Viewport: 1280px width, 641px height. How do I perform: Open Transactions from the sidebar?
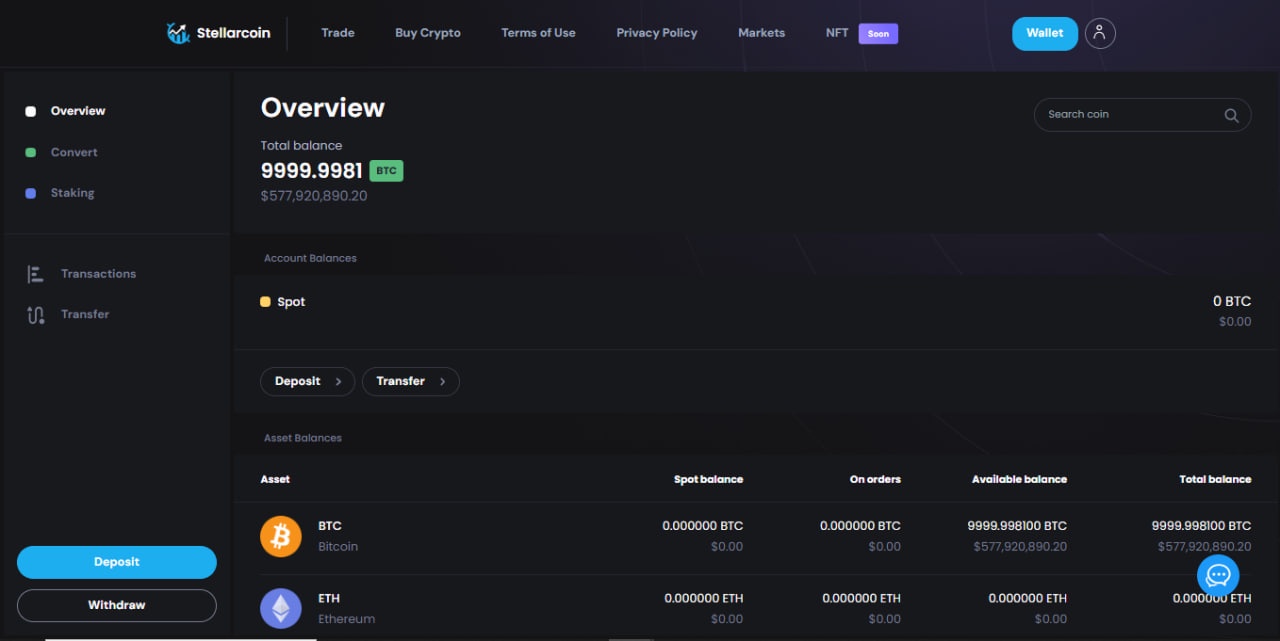pyautogui.click(x=98, y=274)
